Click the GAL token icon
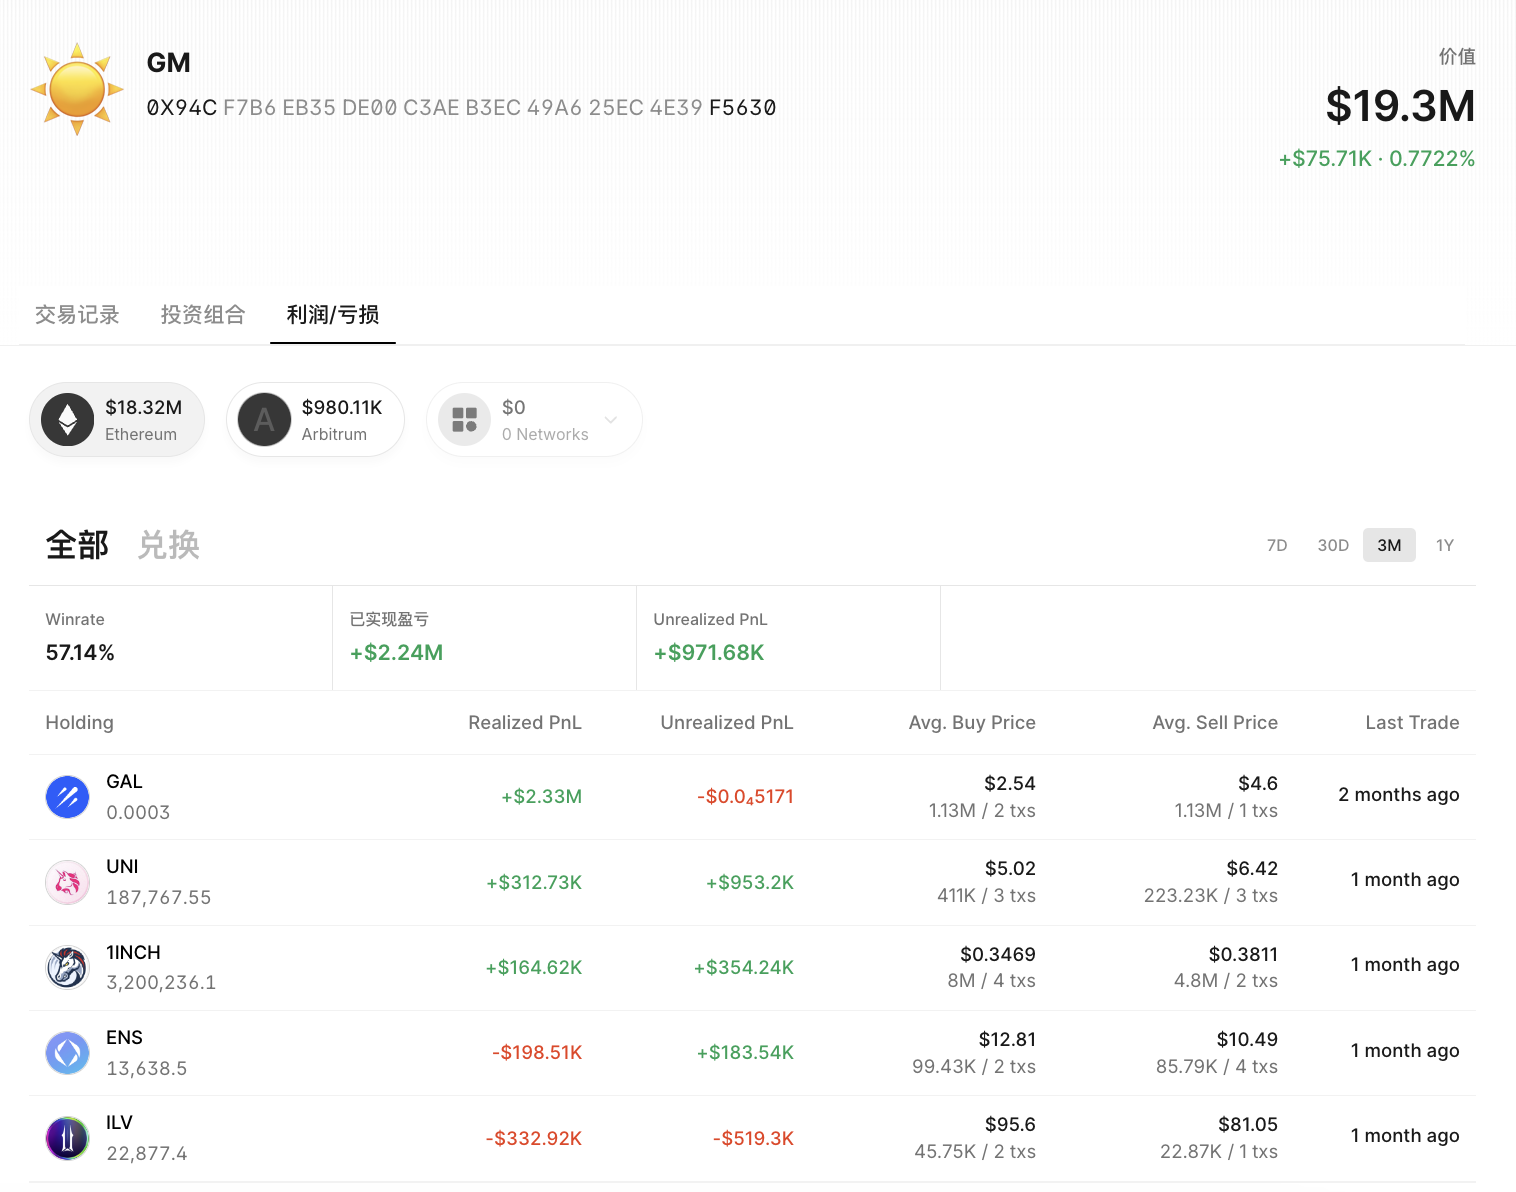 68,797
